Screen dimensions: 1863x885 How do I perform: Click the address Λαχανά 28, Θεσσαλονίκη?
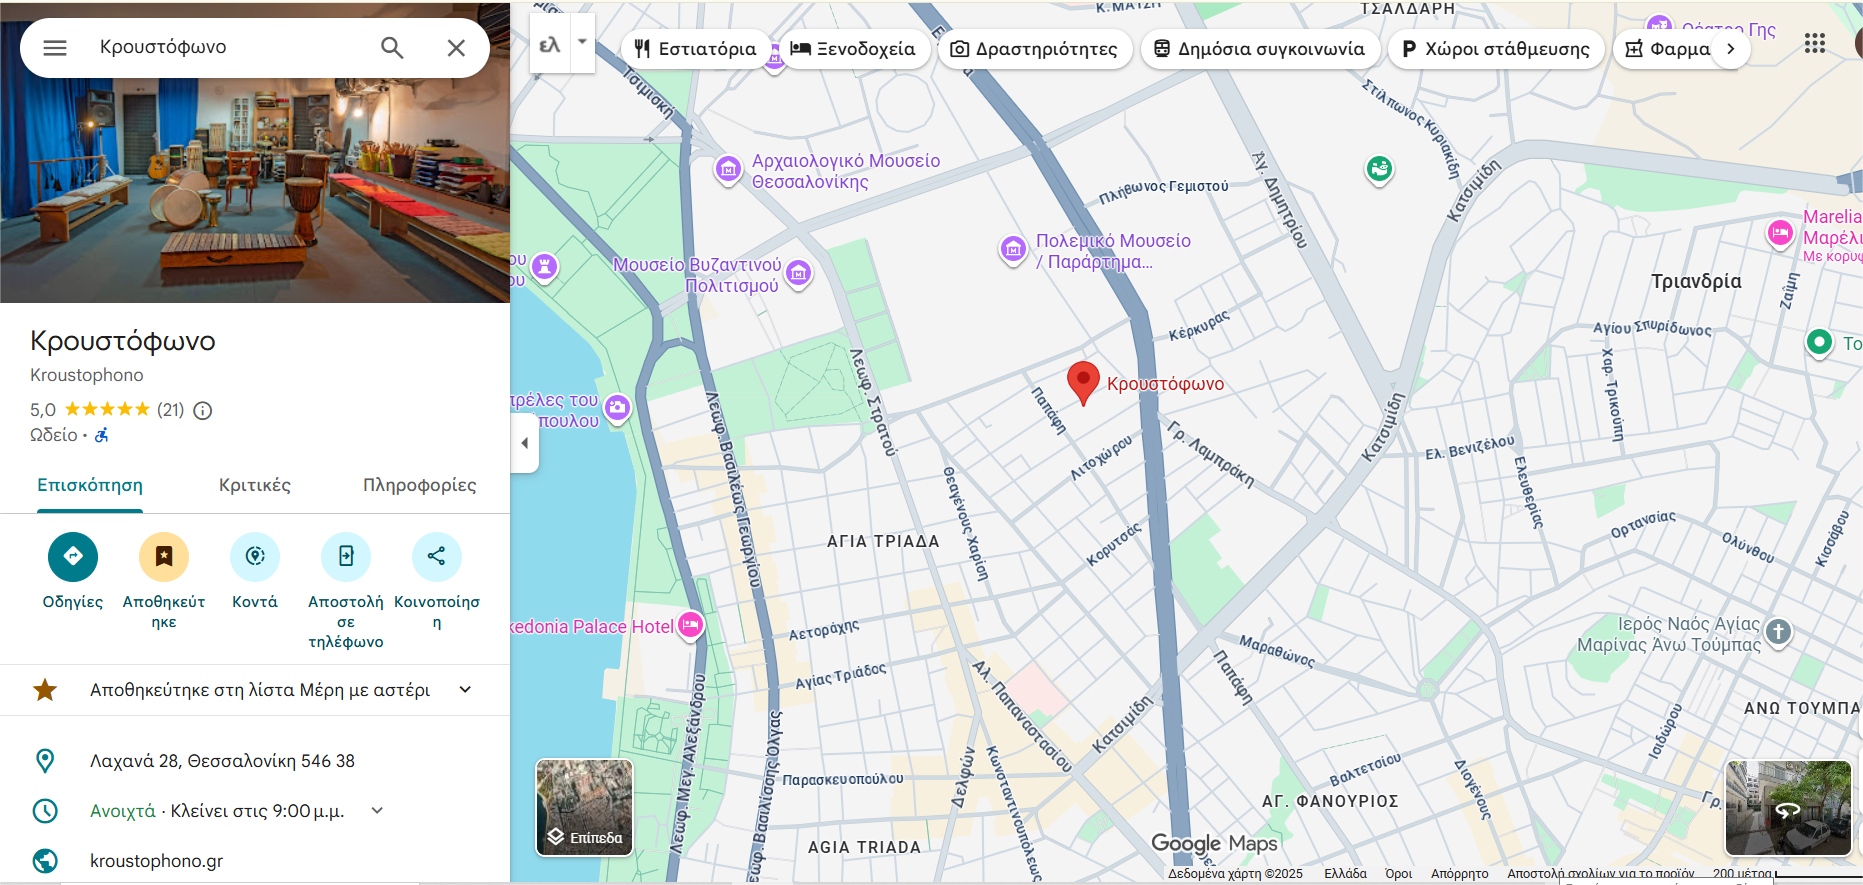click(x=222, y=761)
